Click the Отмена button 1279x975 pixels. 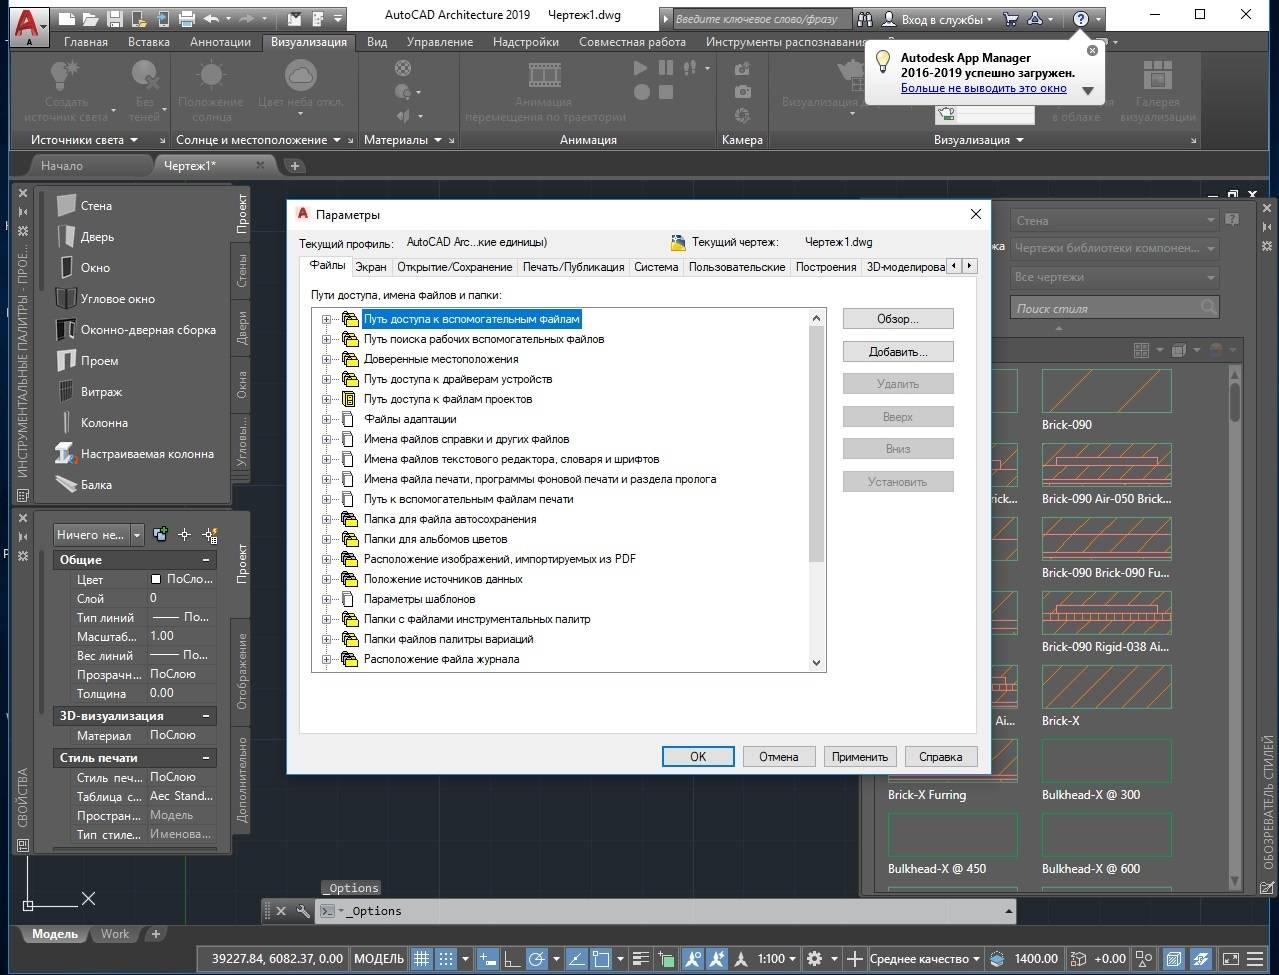click(779, 757)
